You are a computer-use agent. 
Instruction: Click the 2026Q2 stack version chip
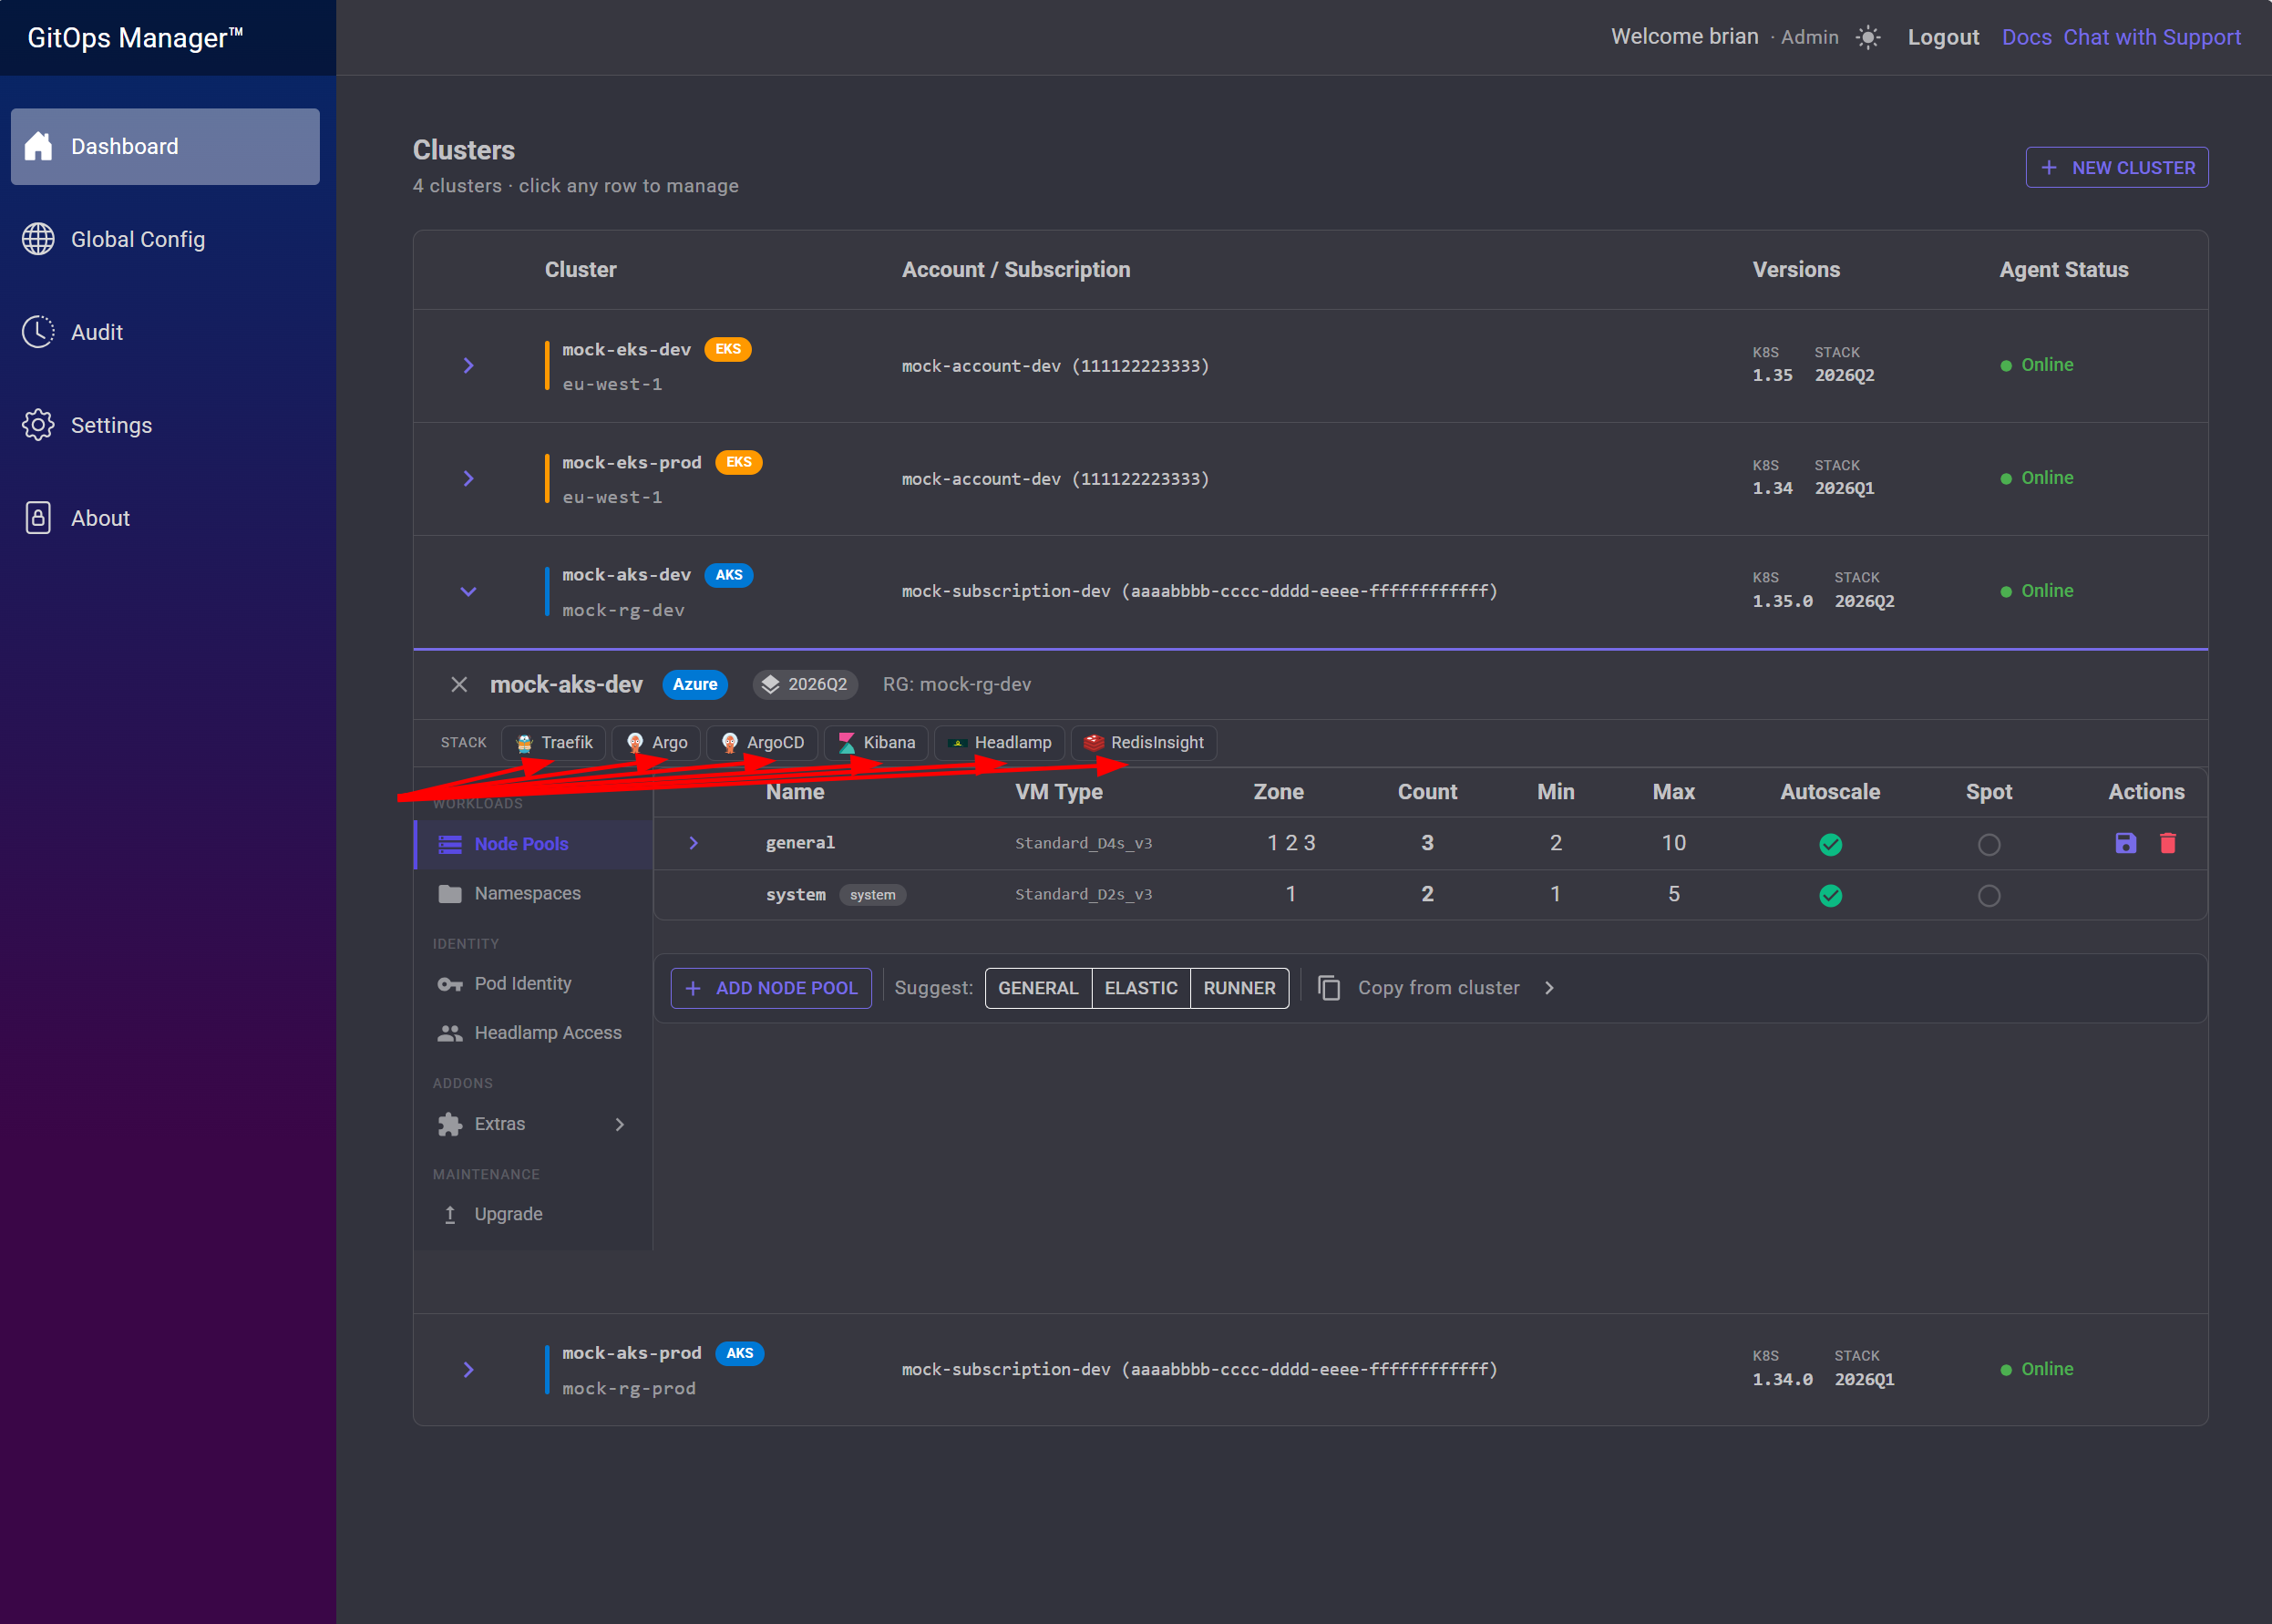[805, 684]
